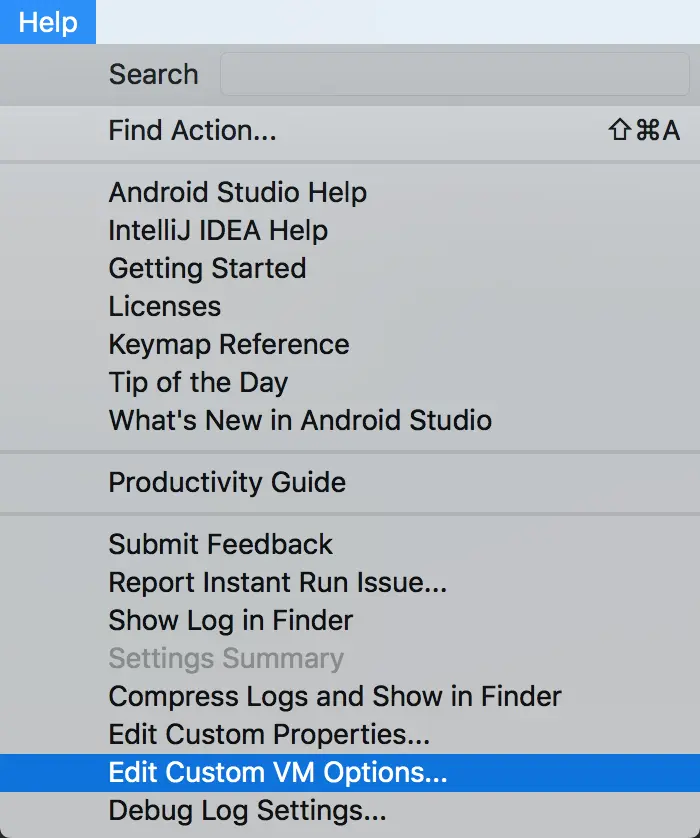
Task: Choose the Licenses menu item
Action: tap(165, 306)
